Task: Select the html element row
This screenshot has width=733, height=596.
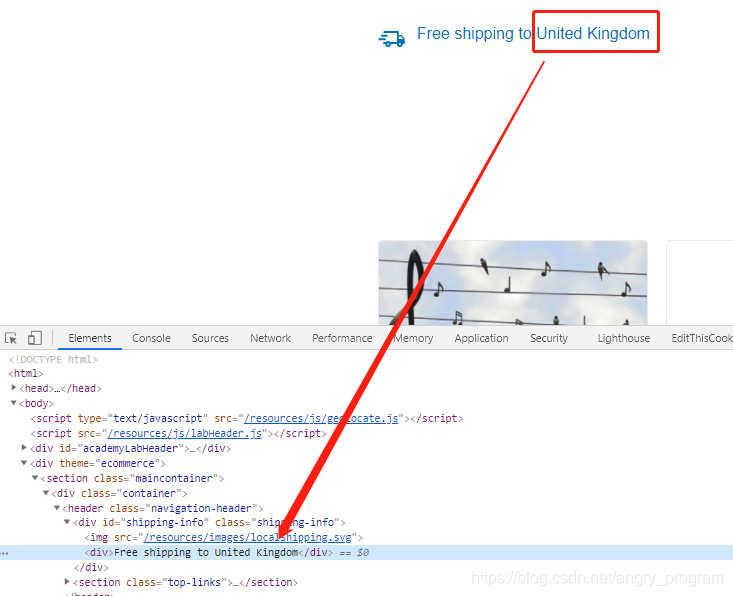Action: coord(26,373)
